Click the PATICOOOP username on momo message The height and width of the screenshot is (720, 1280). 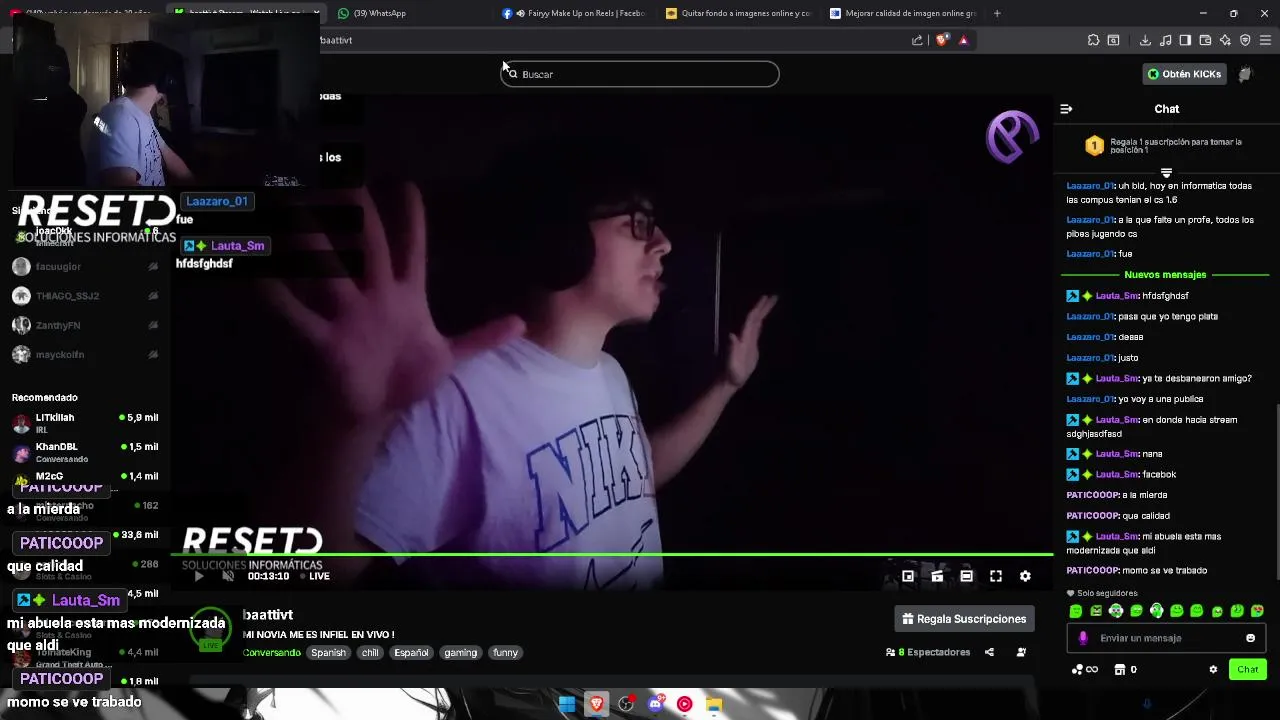click(x=1092, y=571)
